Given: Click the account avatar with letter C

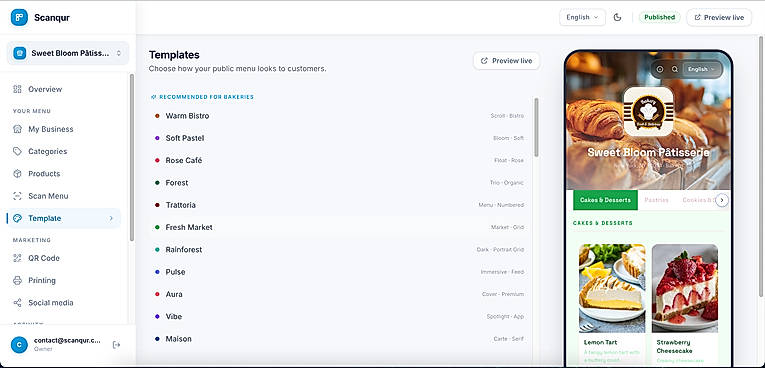Looking at the screenshot, I should (x=19, y=345).
